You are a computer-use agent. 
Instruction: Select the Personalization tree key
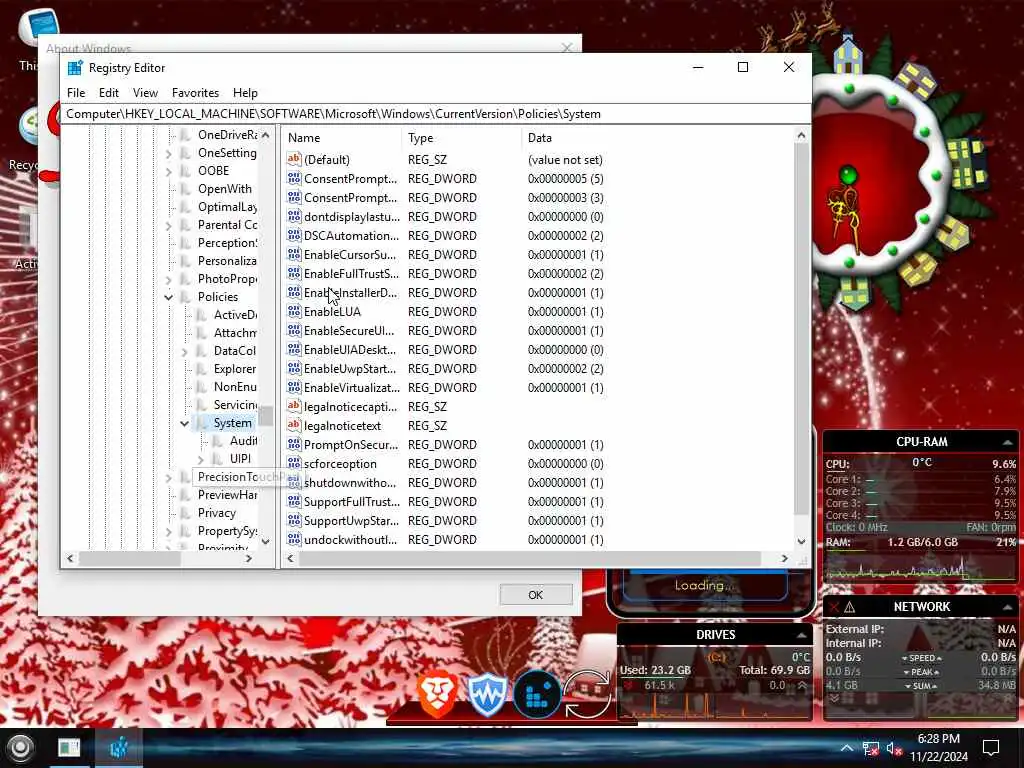(x=227, y=261)
